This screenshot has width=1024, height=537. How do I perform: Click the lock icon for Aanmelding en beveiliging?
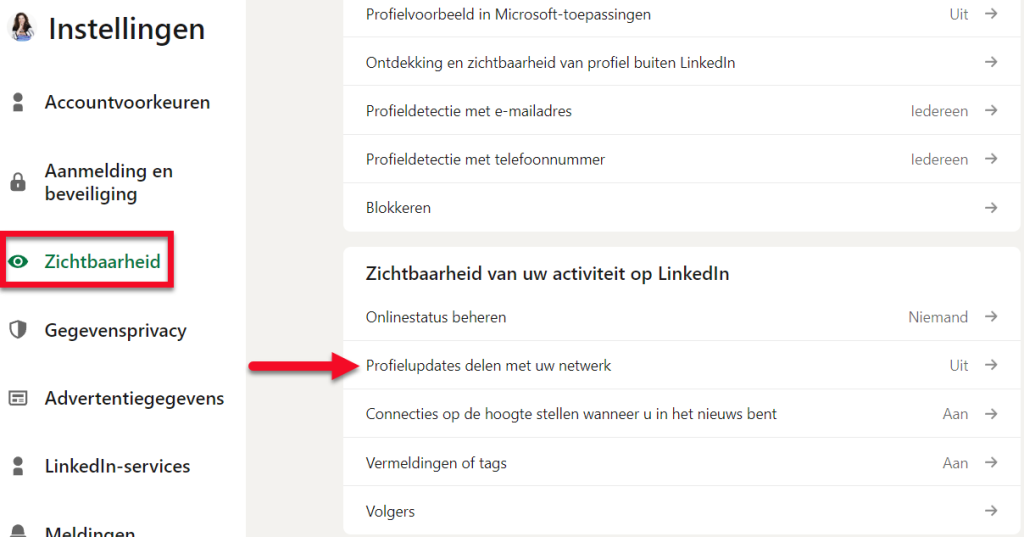tap(18, 182)
